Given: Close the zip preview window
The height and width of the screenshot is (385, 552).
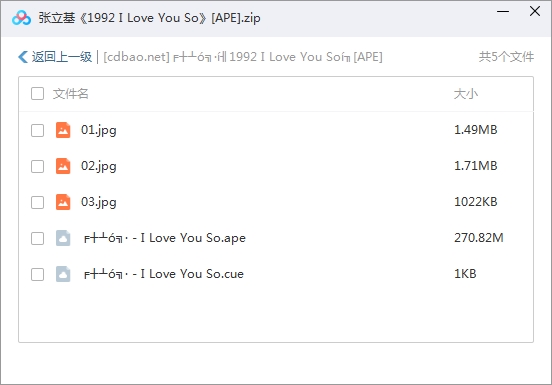Looking at the screenshot, I should point(535,11).
